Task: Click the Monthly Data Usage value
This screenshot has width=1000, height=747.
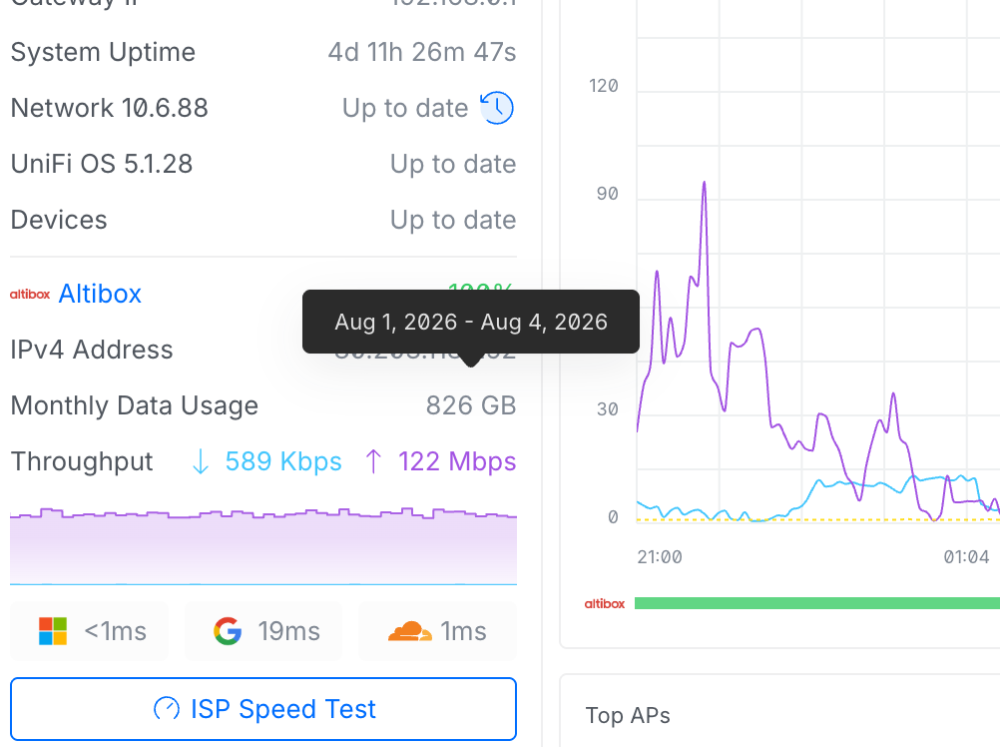Action: 471,406
